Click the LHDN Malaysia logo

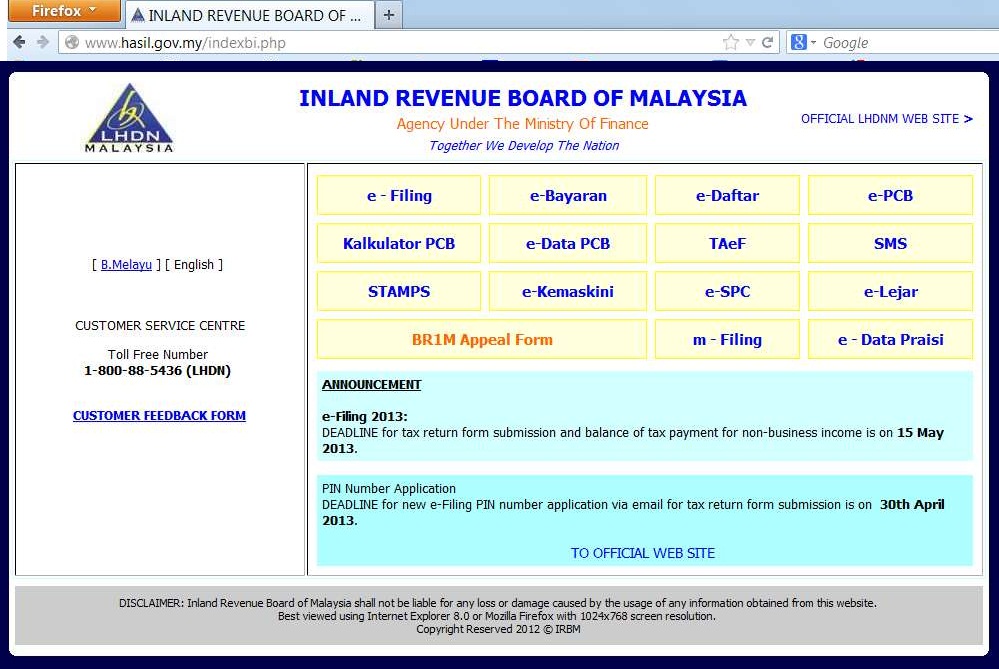(129, 118)
